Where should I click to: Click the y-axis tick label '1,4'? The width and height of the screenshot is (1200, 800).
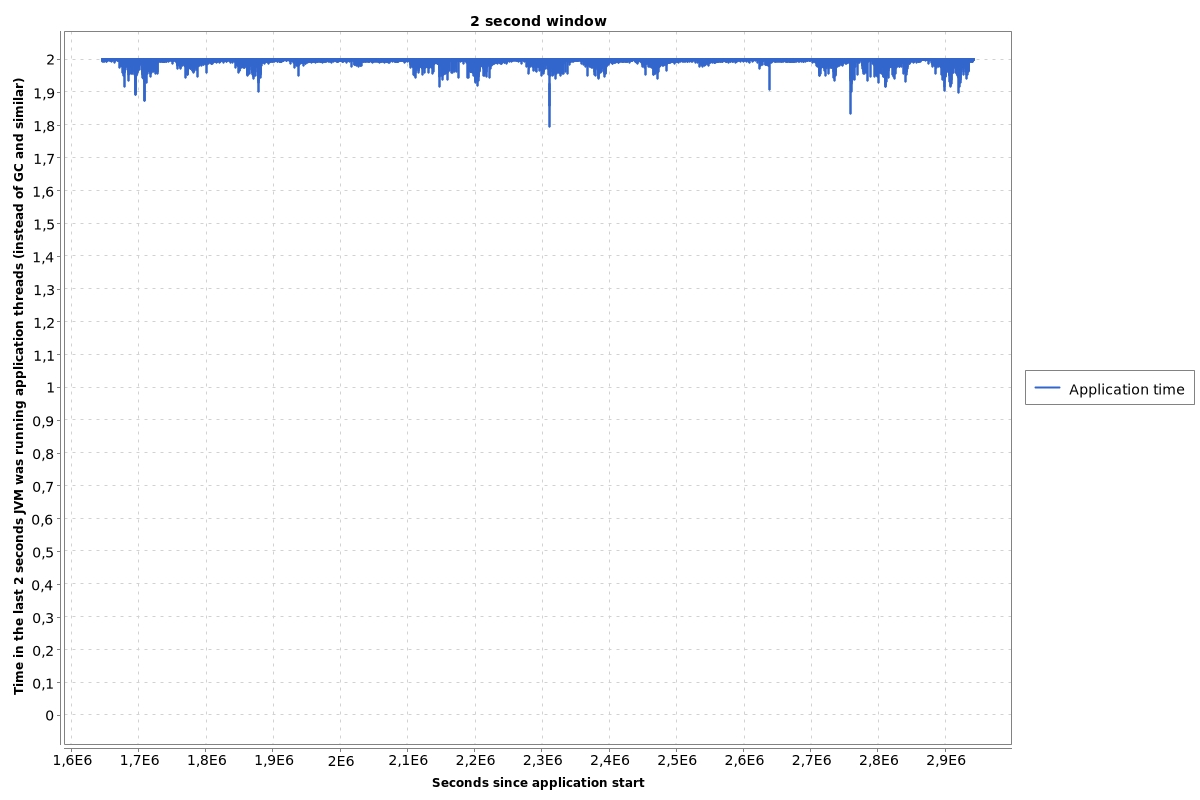coord(45,257)
